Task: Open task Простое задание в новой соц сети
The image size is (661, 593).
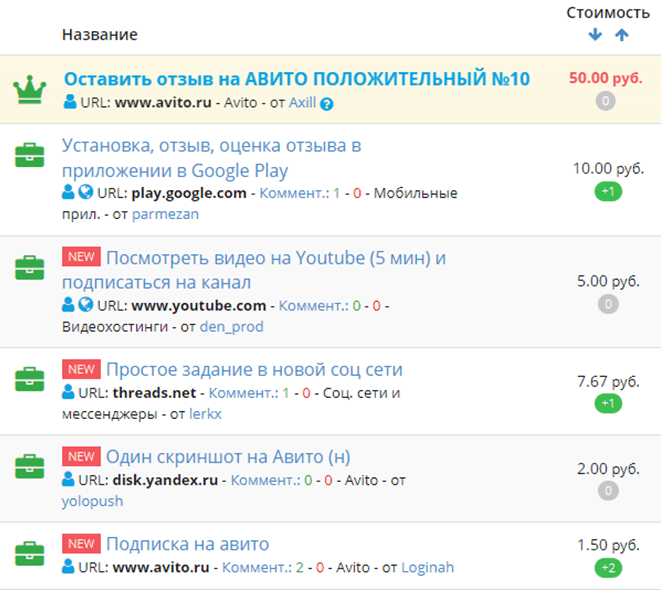Action: pos(254,370)
